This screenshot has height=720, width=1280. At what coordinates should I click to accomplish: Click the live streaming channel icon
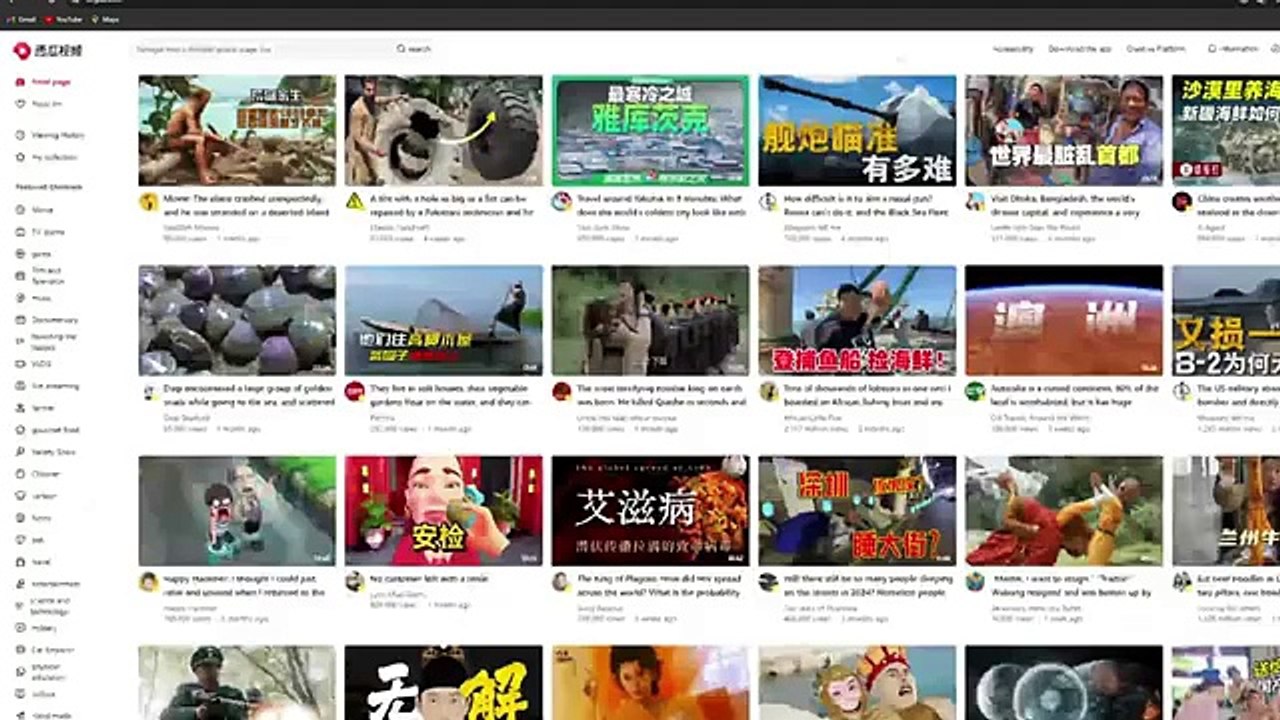pyautogui.click(x=21, y=386)
